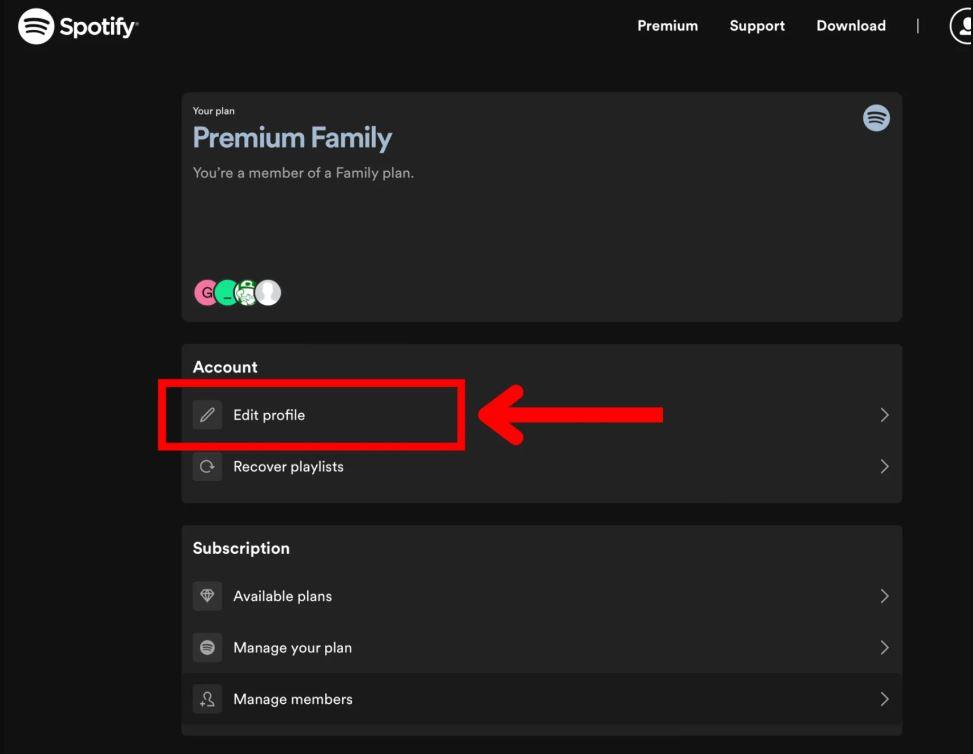Select the gray default member avatar

pyautogui.click(x=268, y=292)
